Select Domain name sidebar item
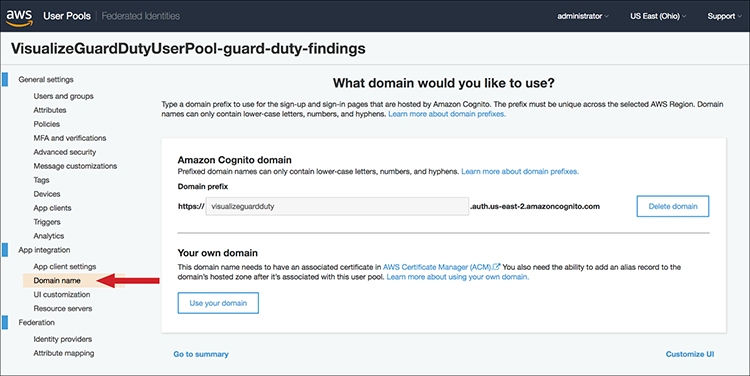Viewport: 750px width, 376px height. pos(57,280)
